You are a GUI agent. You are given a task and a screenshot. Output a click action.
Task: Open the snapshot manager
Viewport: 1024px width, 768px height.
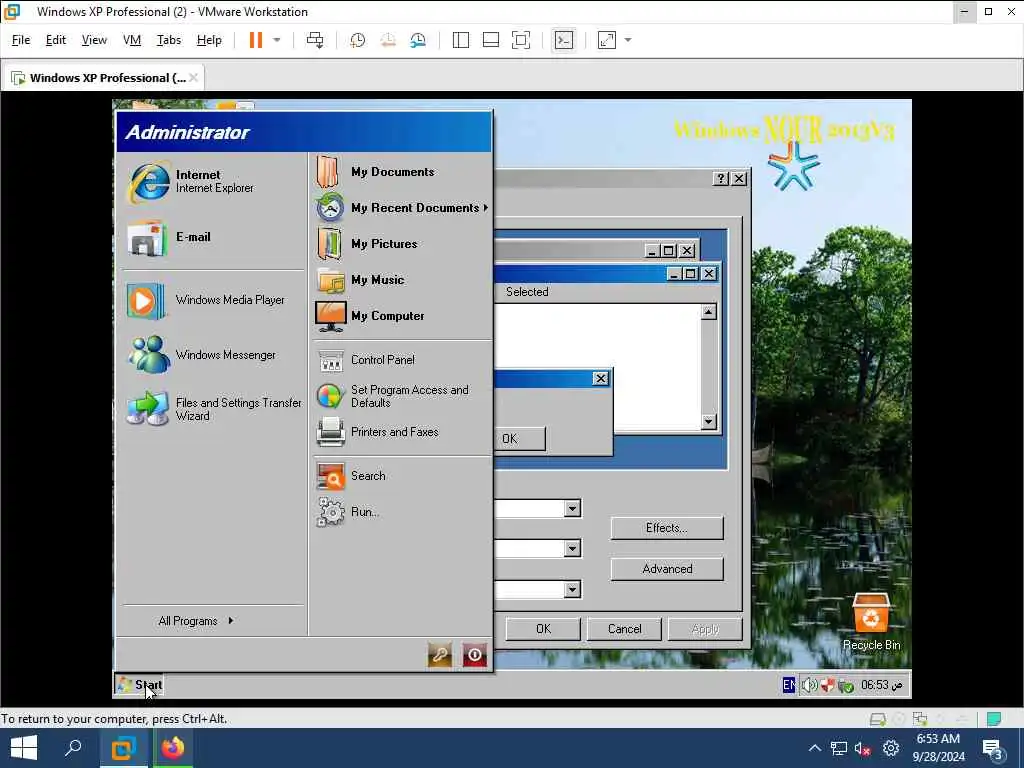[x=418, y=40]
